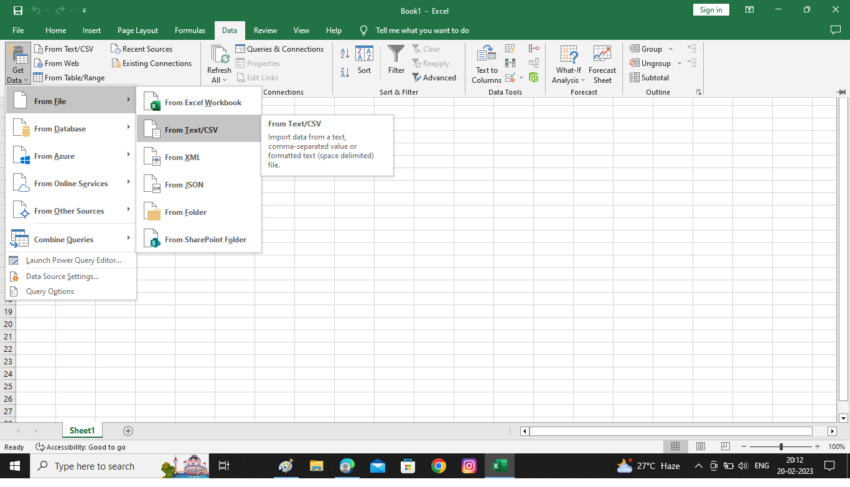Expand From Other Sources submenu
This screenshot has width=850, height=487.
(71, 211)
